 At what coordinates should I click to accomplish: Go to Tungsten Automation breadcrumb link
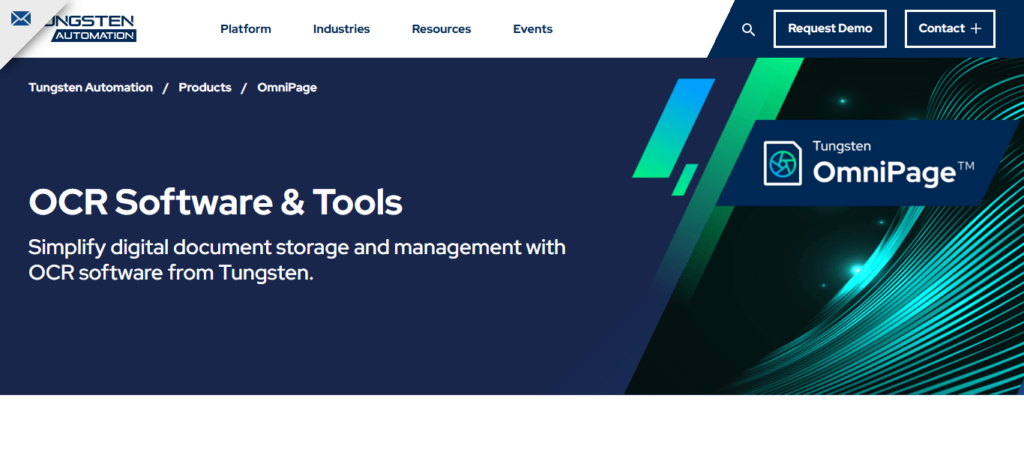point(91,87)
